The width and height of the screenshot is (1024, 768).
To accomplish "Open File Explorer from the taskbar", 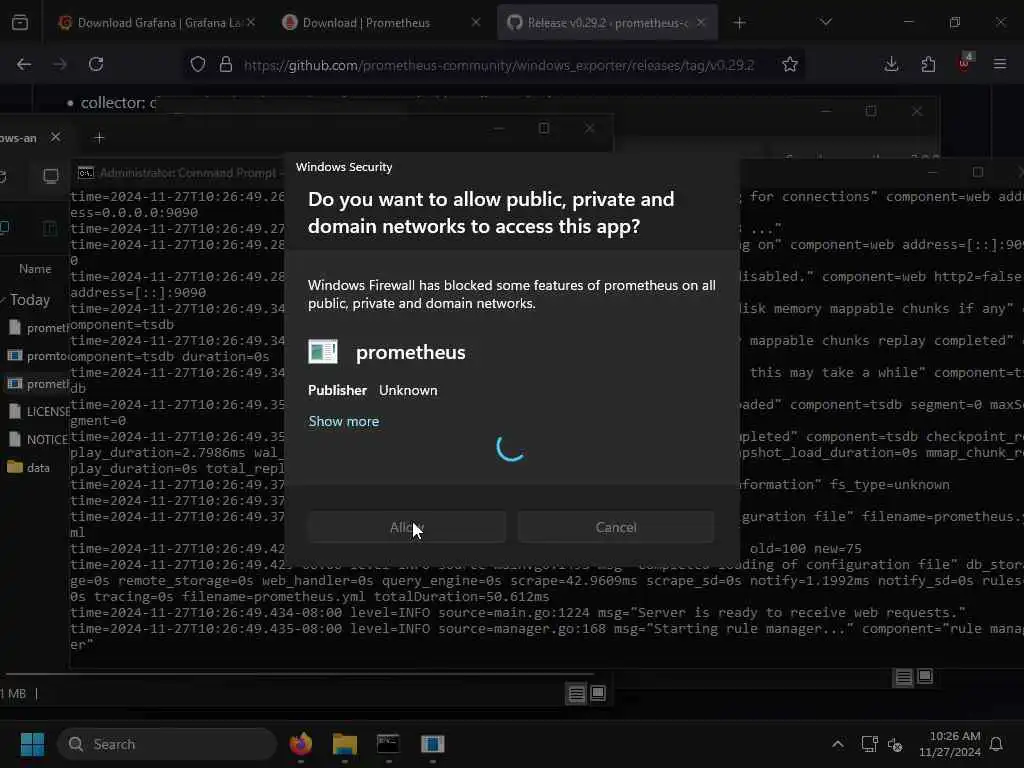I will pyautogui.click(x=344, y=744).
